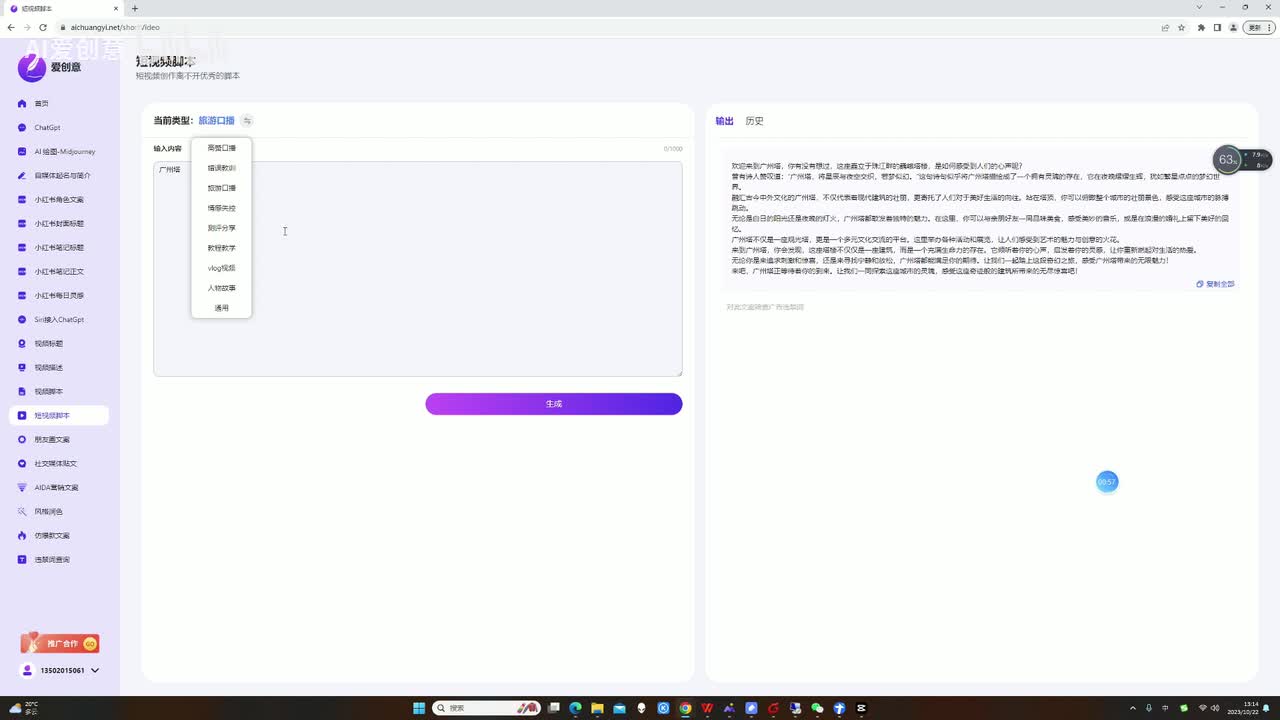Click the 首页 home icon in sidebar
The image size is (1280, 720).
(22, 104)
